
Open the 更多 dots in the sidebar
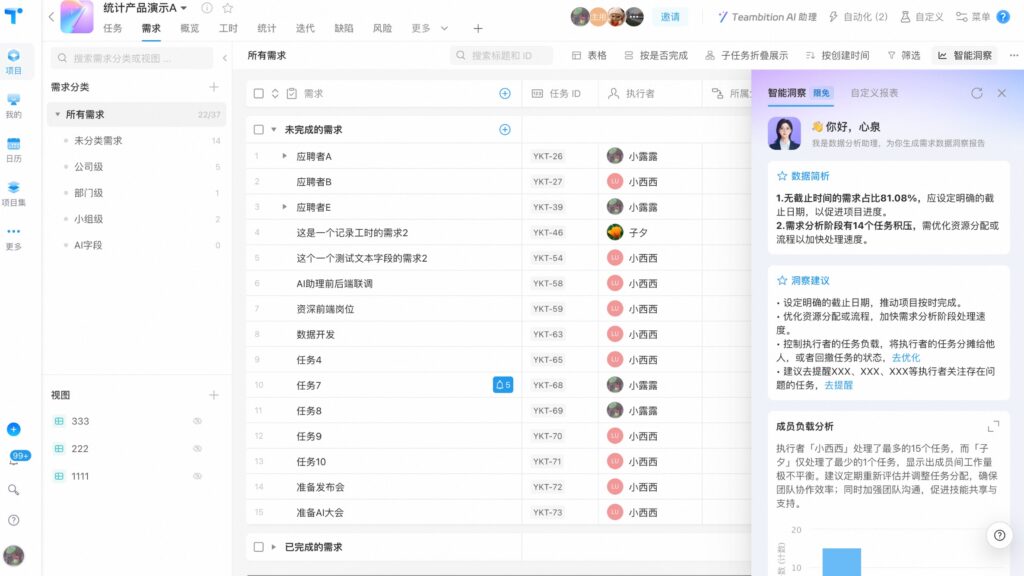coord(13,238)
